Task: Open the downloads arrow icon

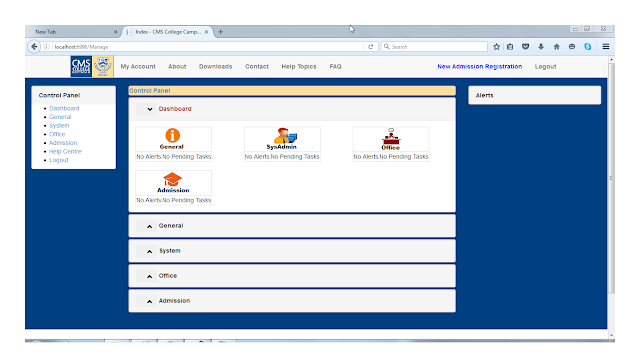Action: [541, 47]
